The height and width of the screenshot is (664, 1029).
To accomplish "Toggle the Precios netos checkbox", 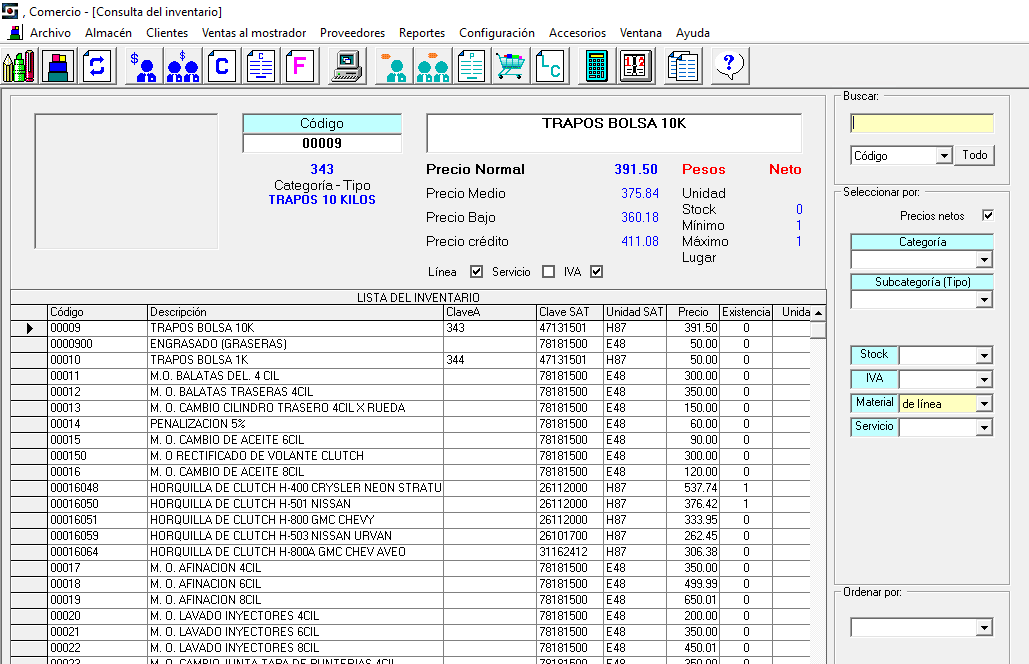I will click(x=988, y=216).
